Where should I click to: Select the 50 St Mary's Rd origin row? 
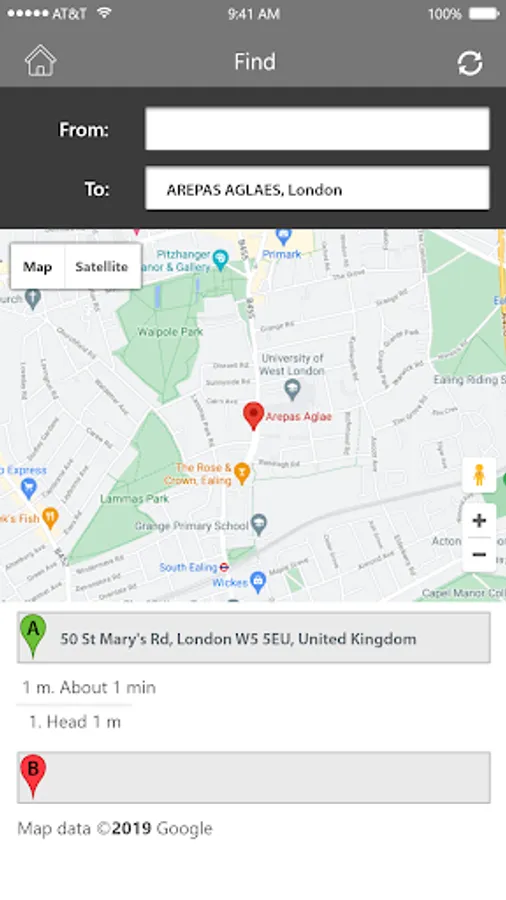254,638
